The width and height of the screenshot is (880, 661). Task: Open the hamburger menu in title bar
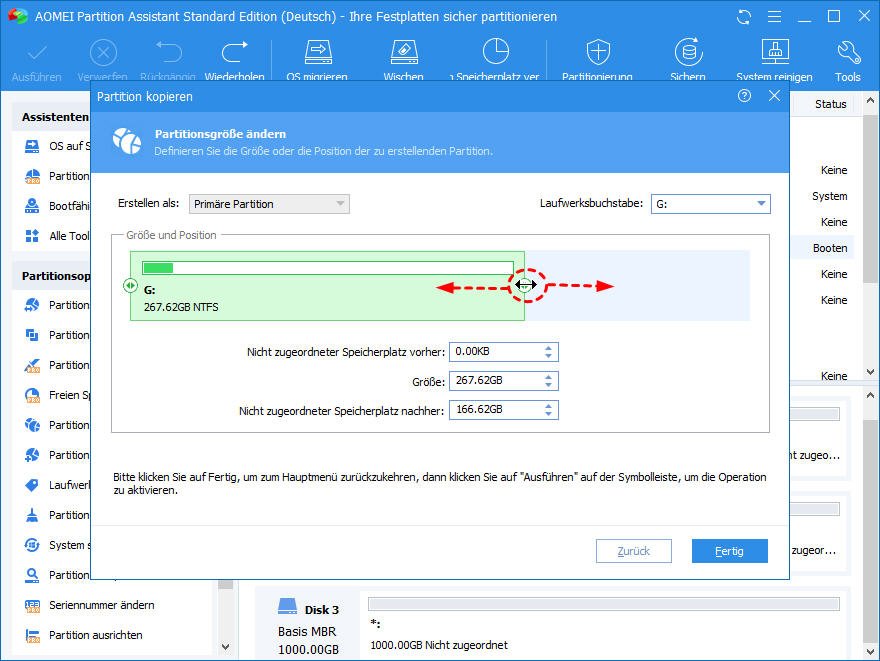(x=774, y=17)
